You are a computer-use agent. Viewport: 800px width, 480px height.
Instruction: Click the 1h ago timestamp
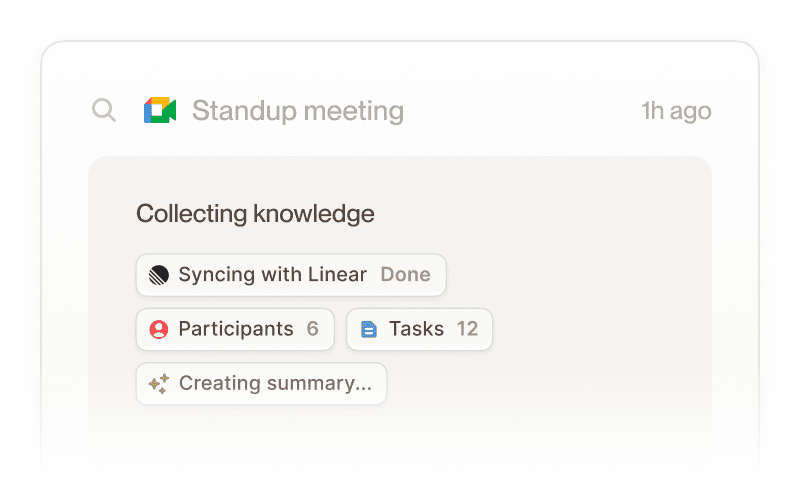coord(676,111)
